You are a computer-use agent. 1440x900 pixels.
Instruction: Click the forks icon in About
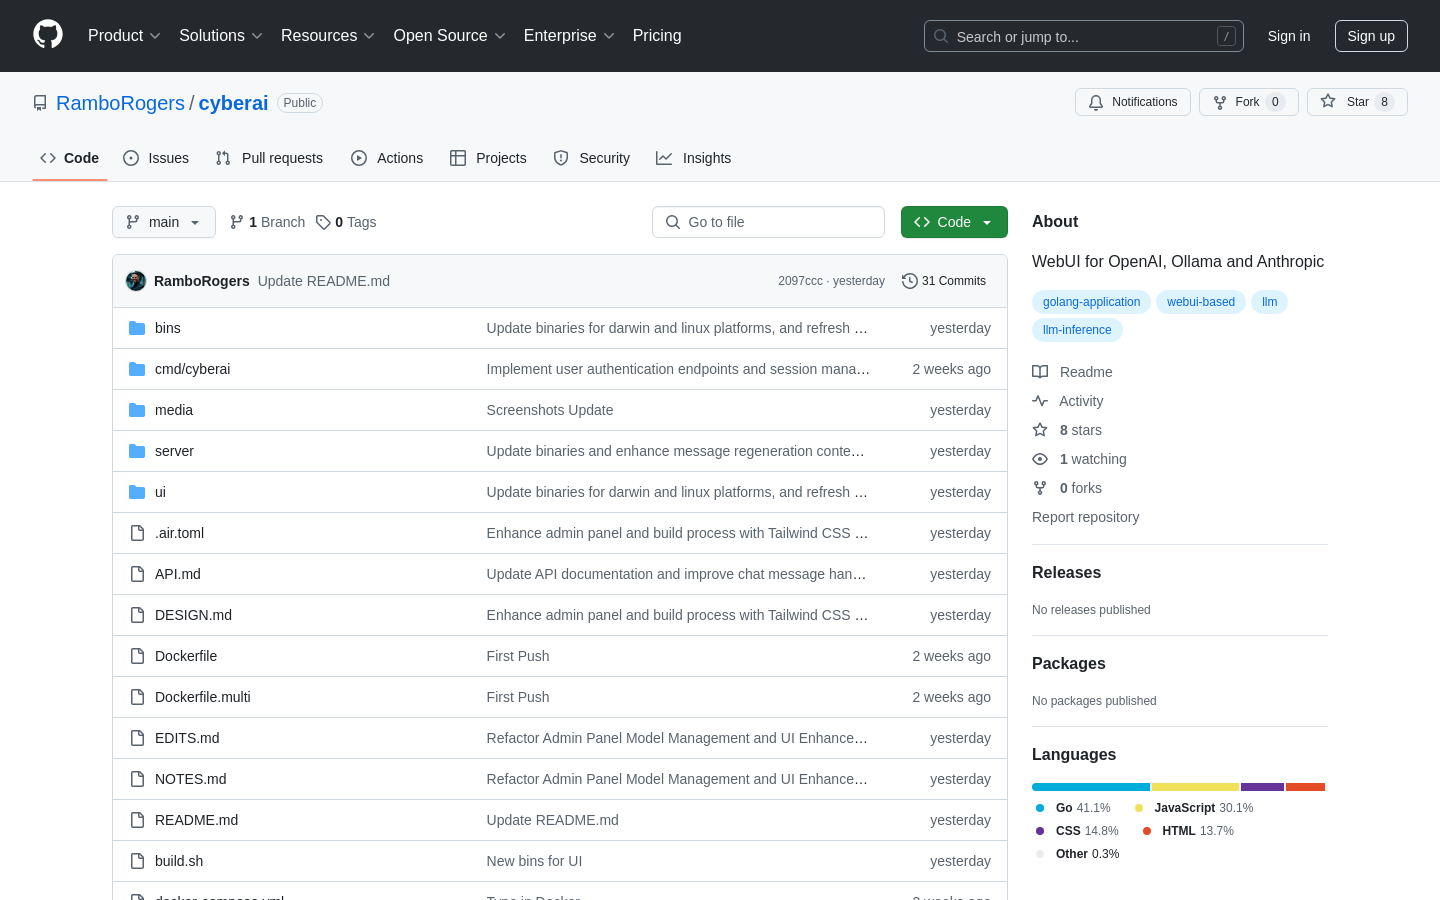[1040, 488]
